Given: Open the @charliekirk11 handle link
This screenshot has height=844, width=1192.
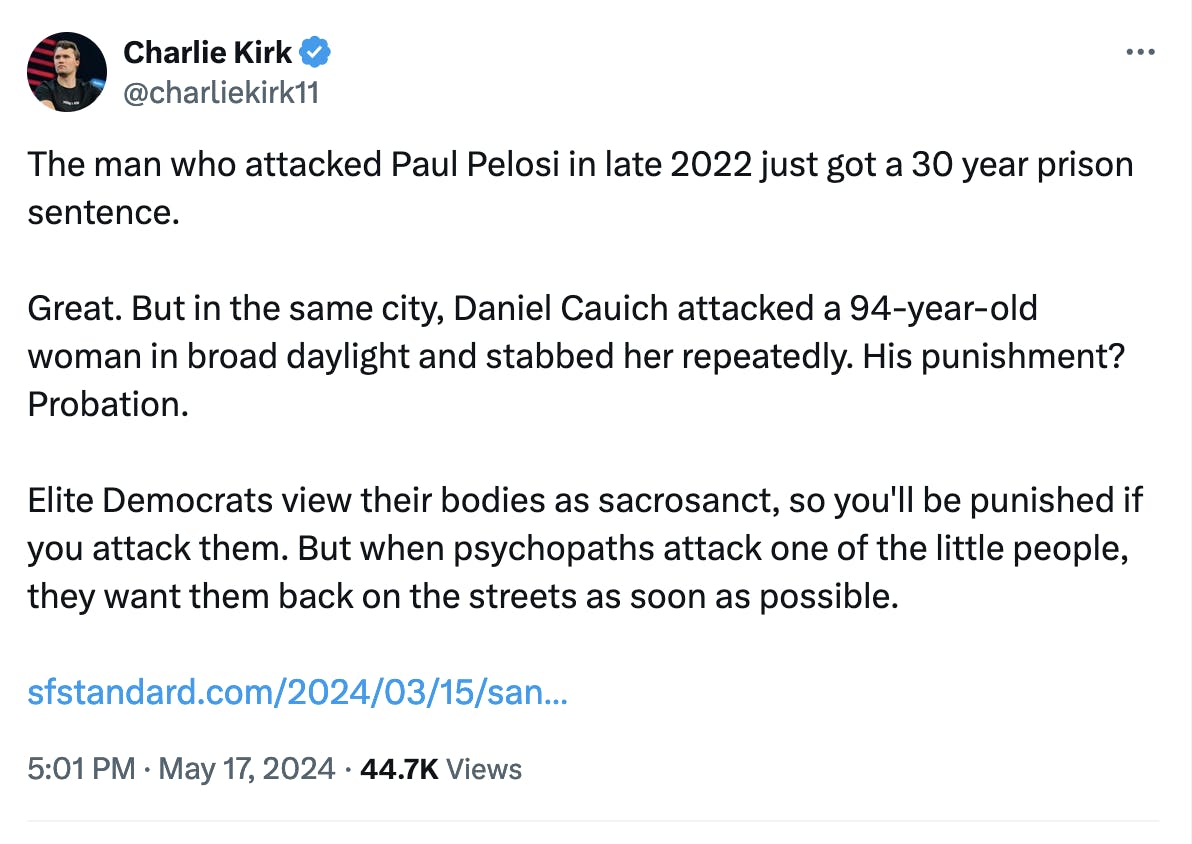Looking at the screenshot, I should [221, 93].
